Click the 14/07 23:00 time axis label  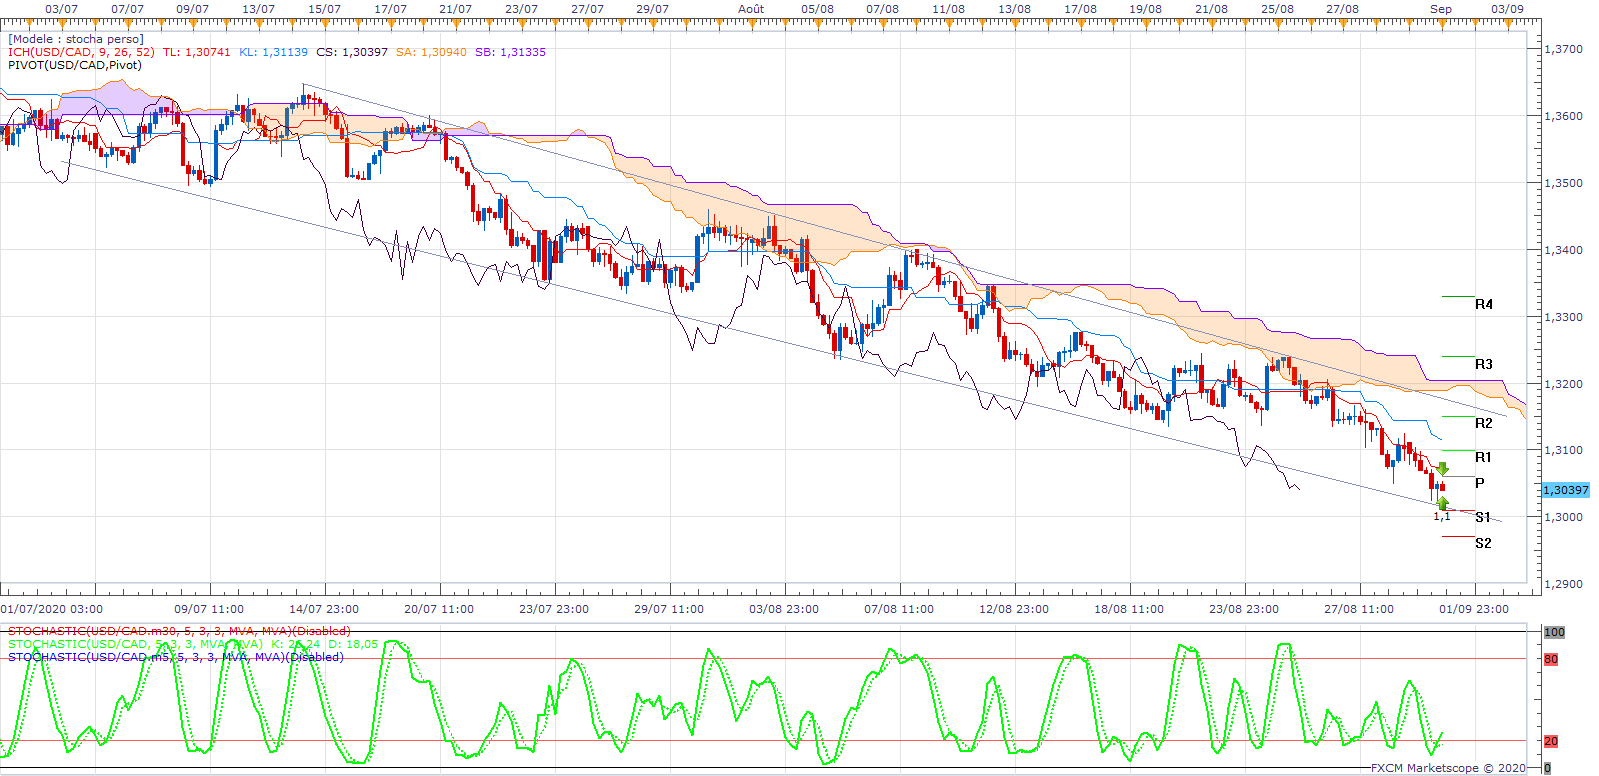pyautogui.click(x=324, y=609)
